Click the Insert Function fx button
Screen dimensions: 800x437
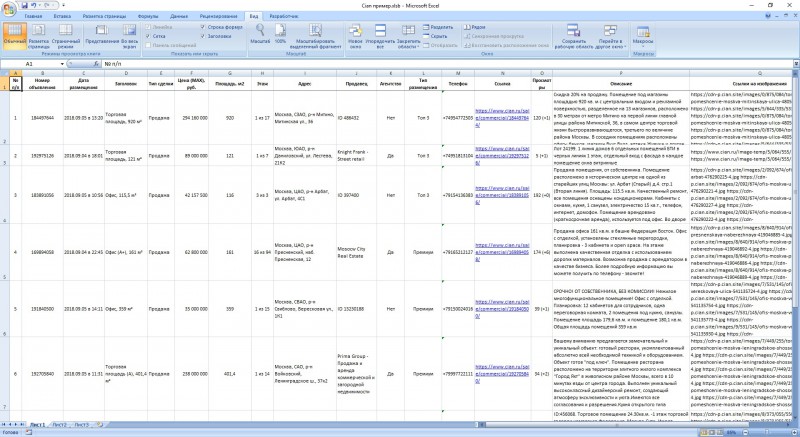point(96,64)
